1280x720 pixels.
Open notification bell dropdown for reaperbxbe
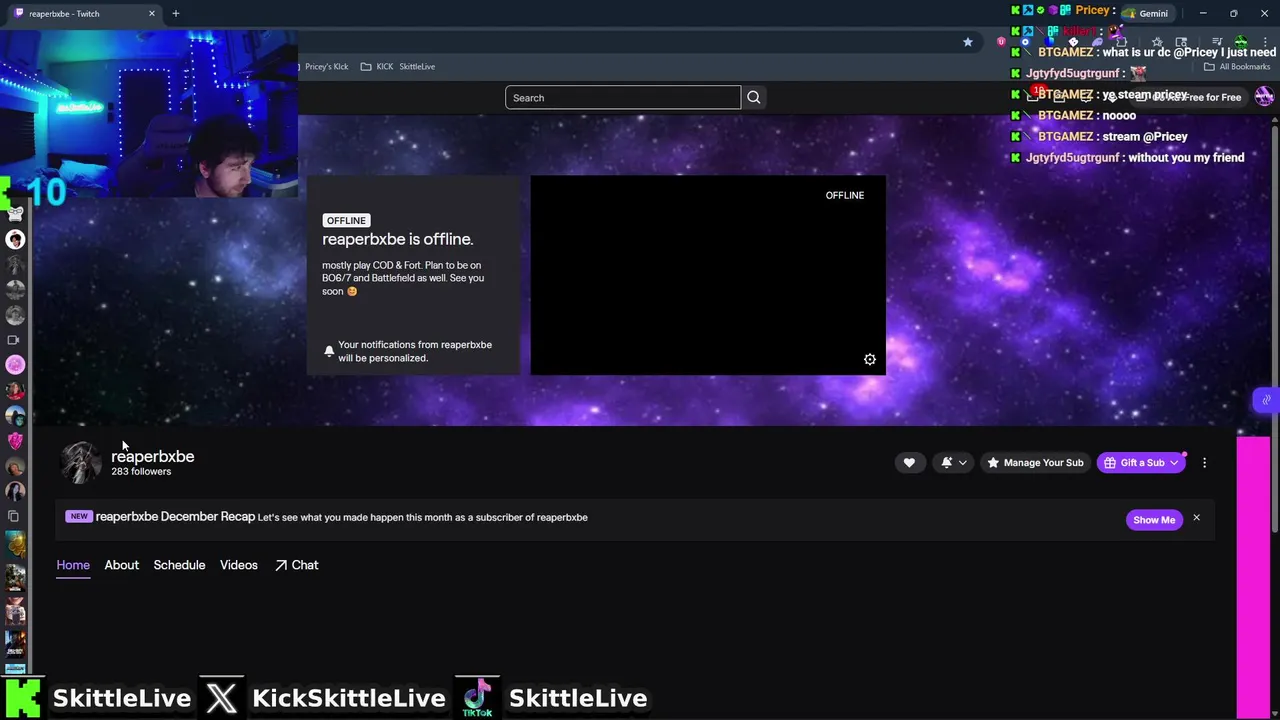click(x=953, y=462)
